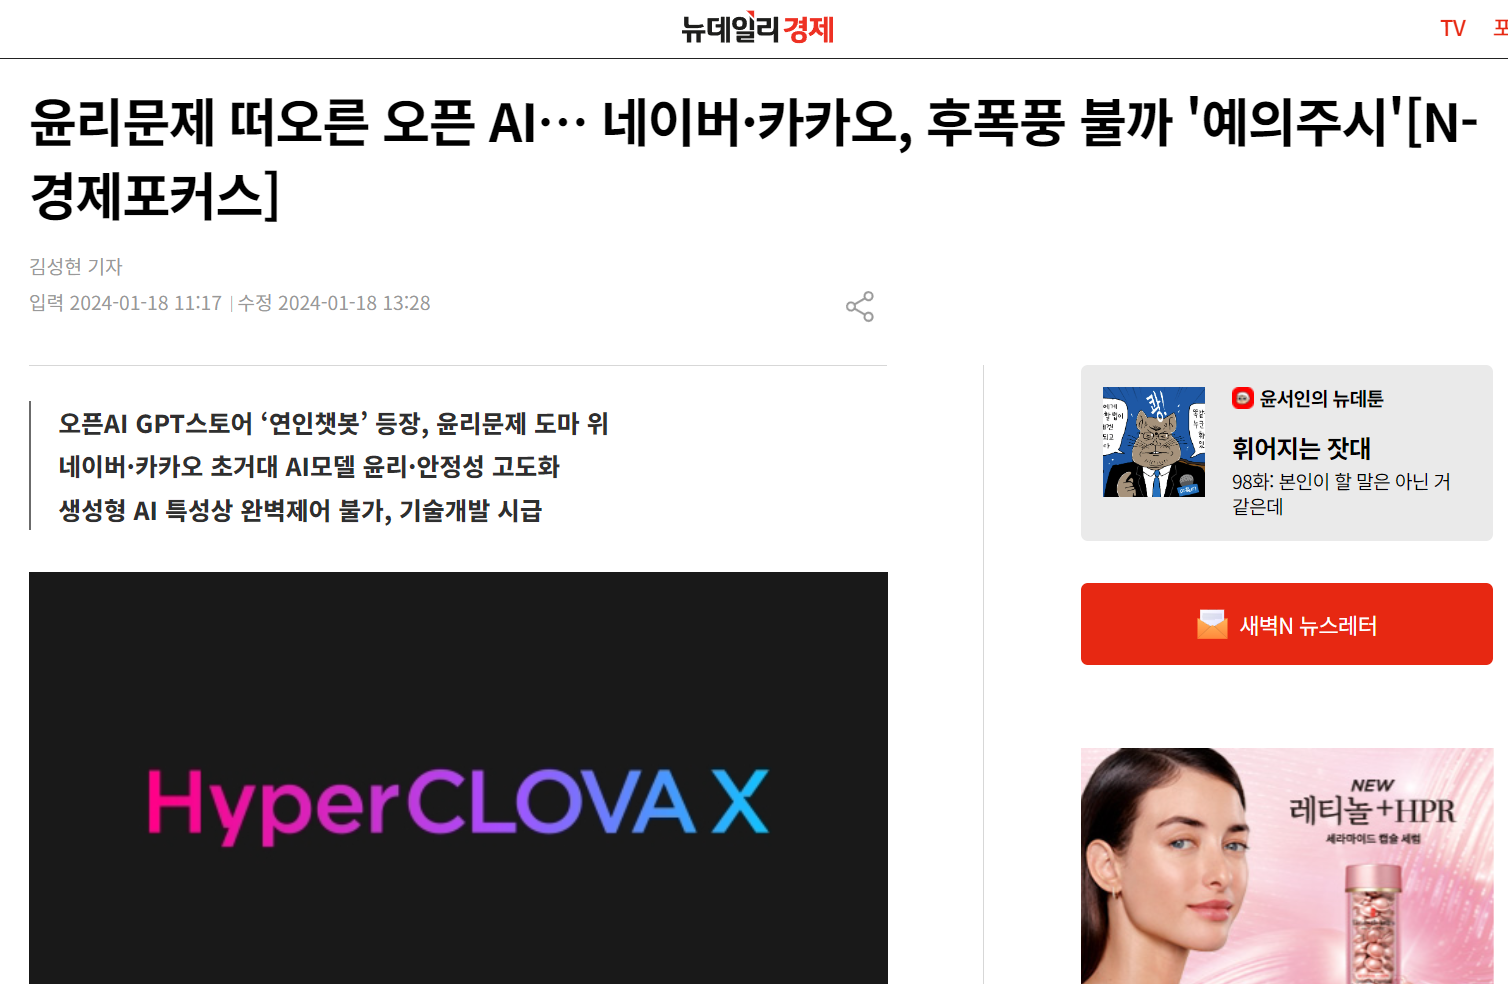Open the 휘어지는 잣대 cartoon headline
The height and width of the screenshot is (984, 1508).
click(1301, 448)
